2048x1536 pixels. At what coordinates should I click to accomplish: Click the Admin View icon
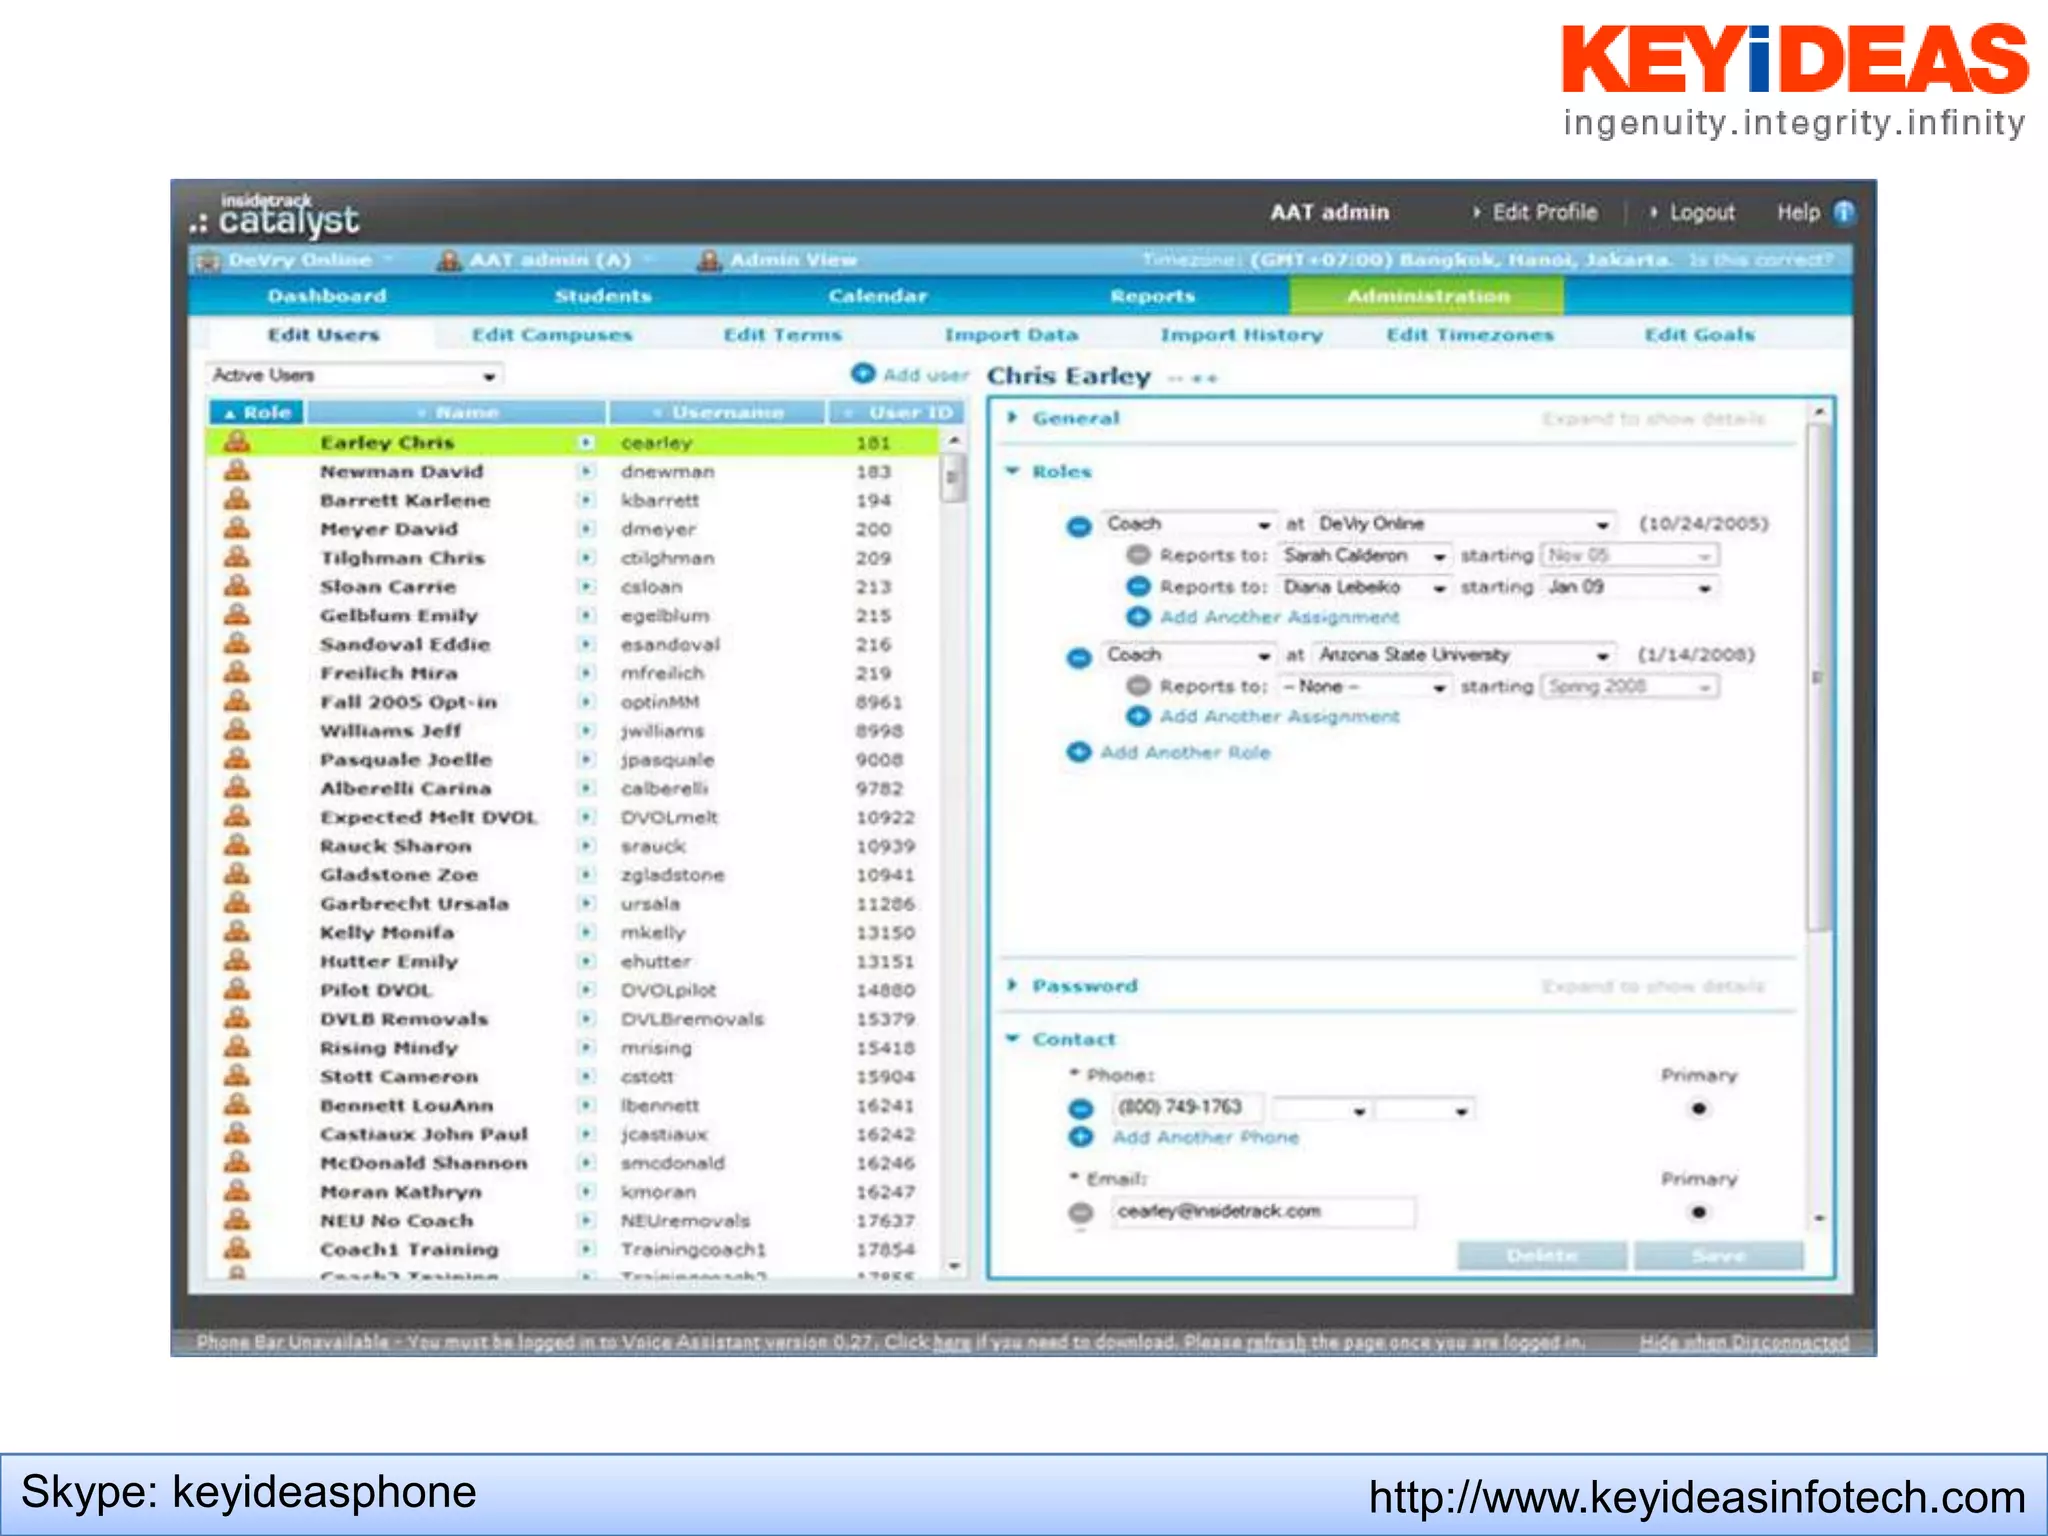click(x=709, y=260)
